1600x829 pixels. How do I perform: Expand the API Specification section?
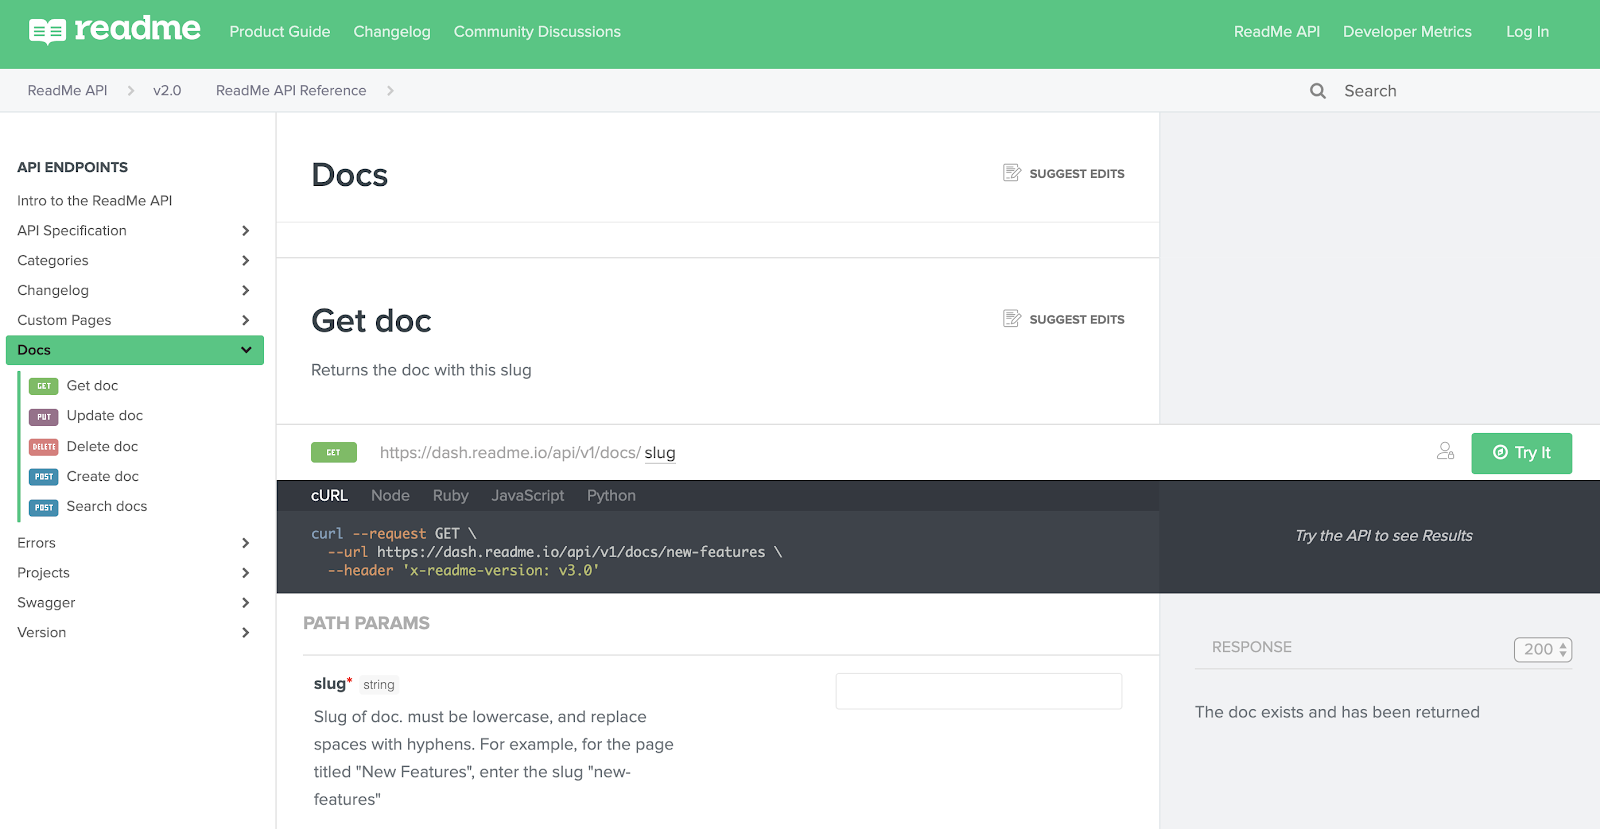click(245, 231)
